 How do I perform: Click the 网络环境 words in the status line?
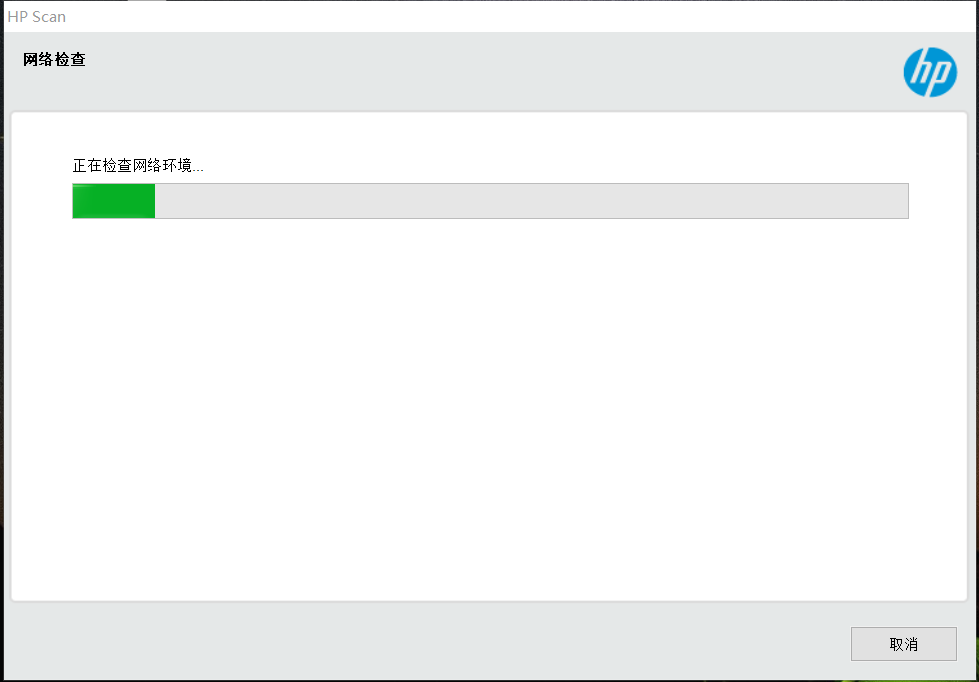point(162,166)
